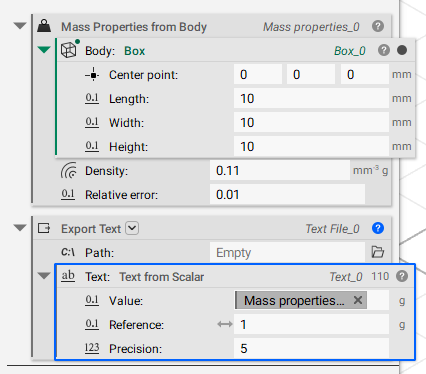Collapse the Mass Properties from Body section
This screenshot has height=374, width=426.
click(x=20, y=26)
